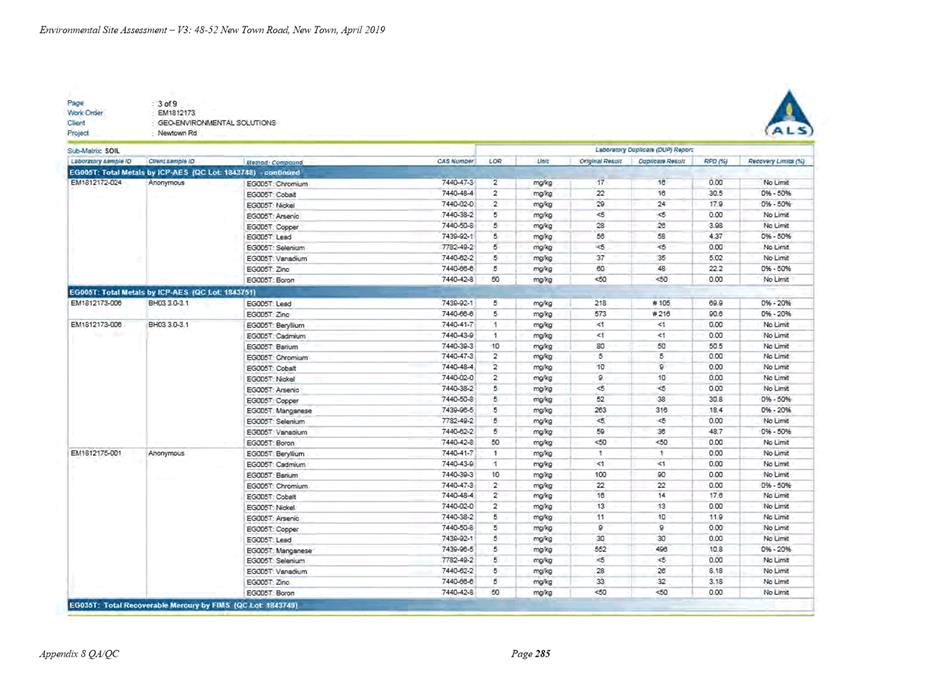Click project name 'Newtown Rd'

click(x=177, y=133)
